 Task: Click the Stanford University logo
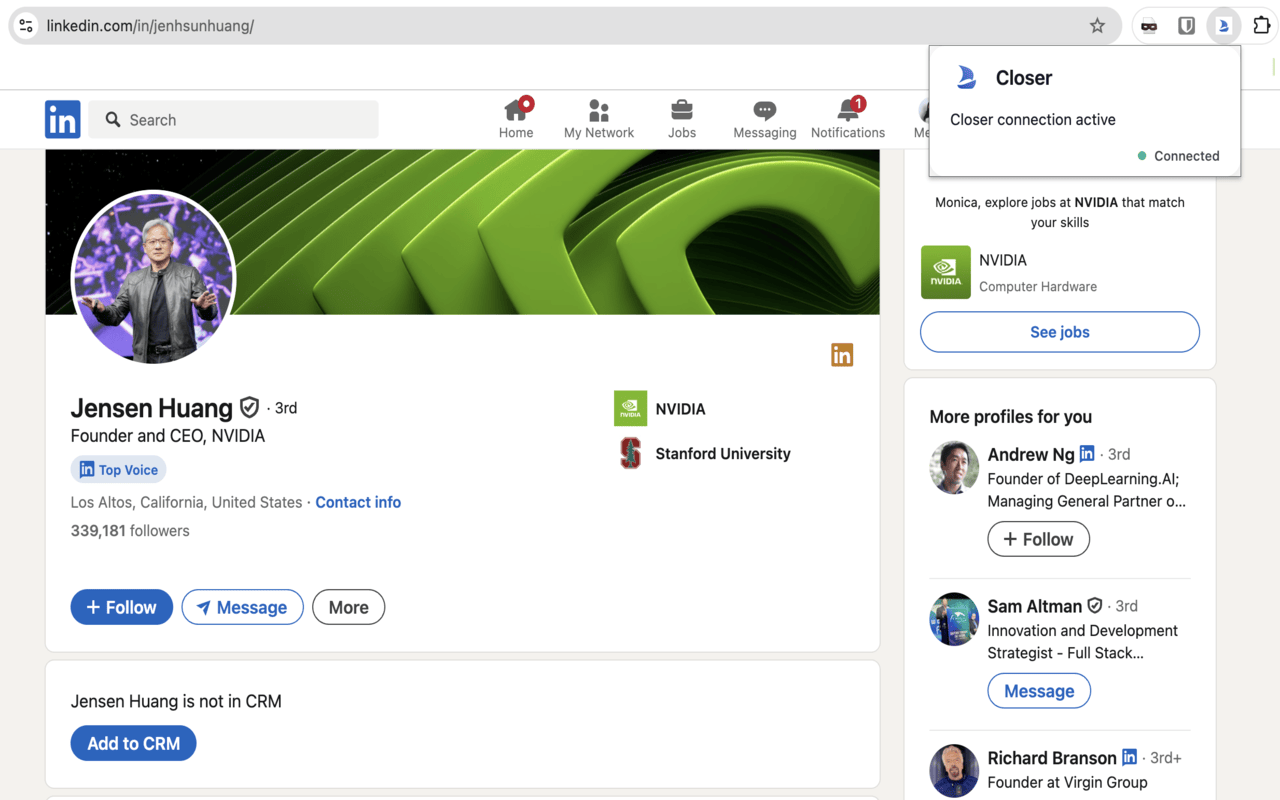pyautogui.click(x=630, y=453)
